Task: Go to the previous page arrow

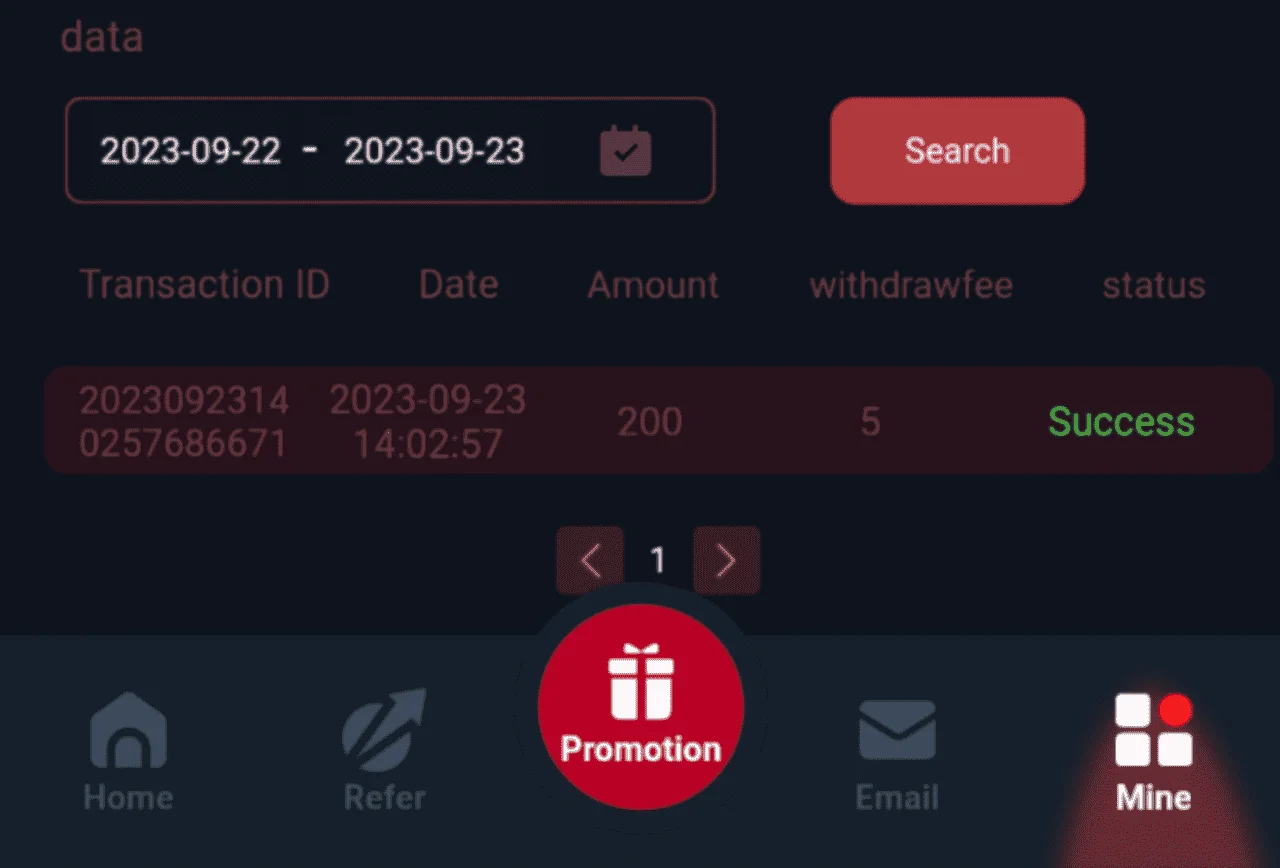Action: coord(590,560)
